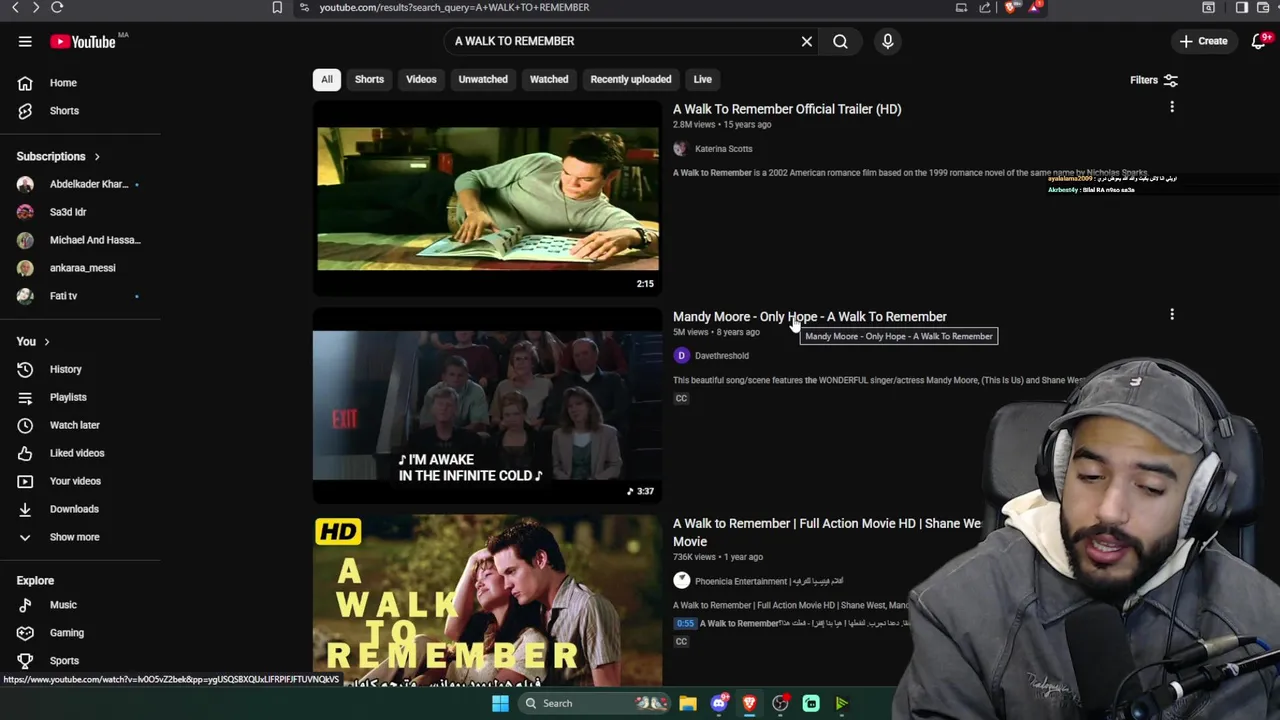The height and width of the screenshot is (720, 1280).
Task: Click the browser address bar URL
Action: (454, 7)
